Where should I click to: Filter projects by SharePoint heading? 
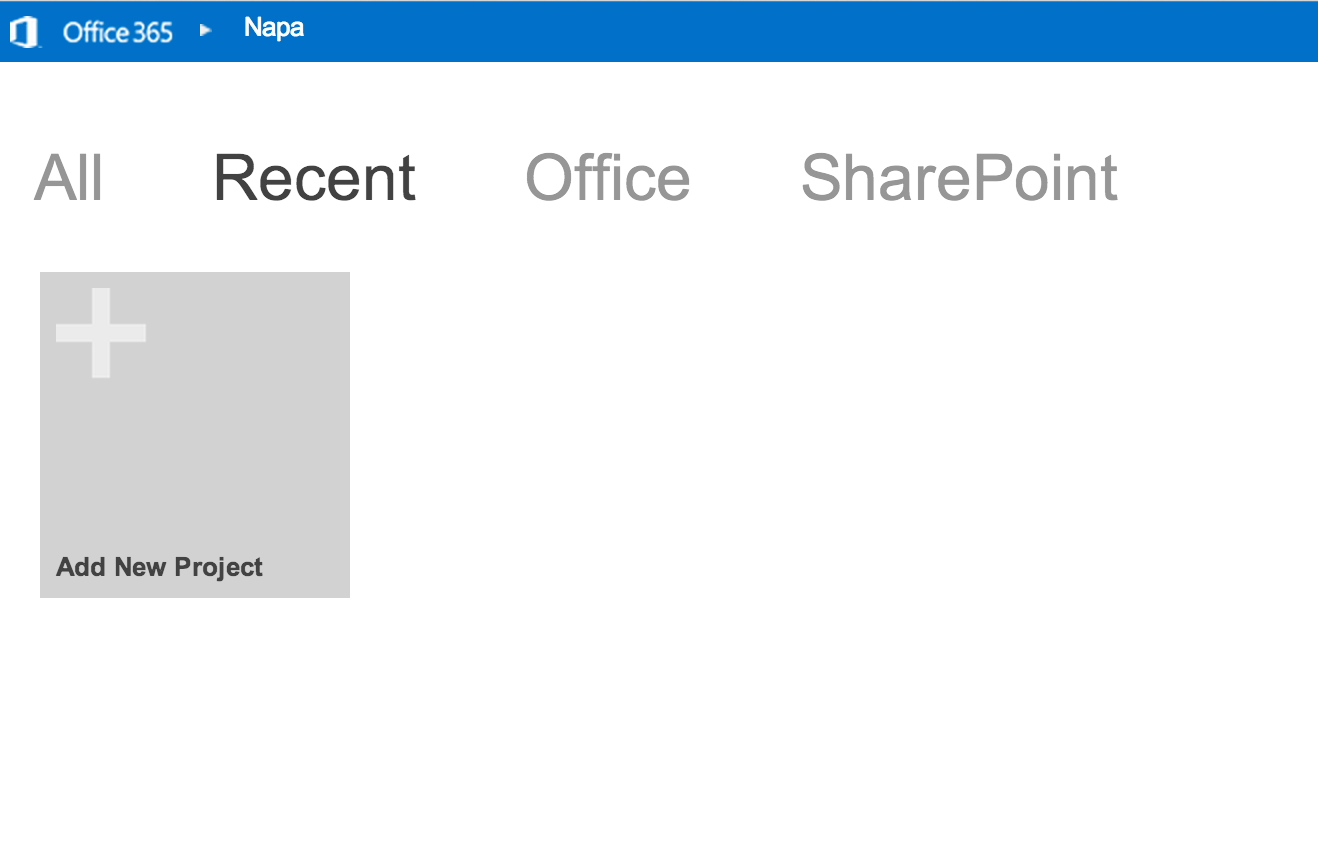(x=959, y=178)
